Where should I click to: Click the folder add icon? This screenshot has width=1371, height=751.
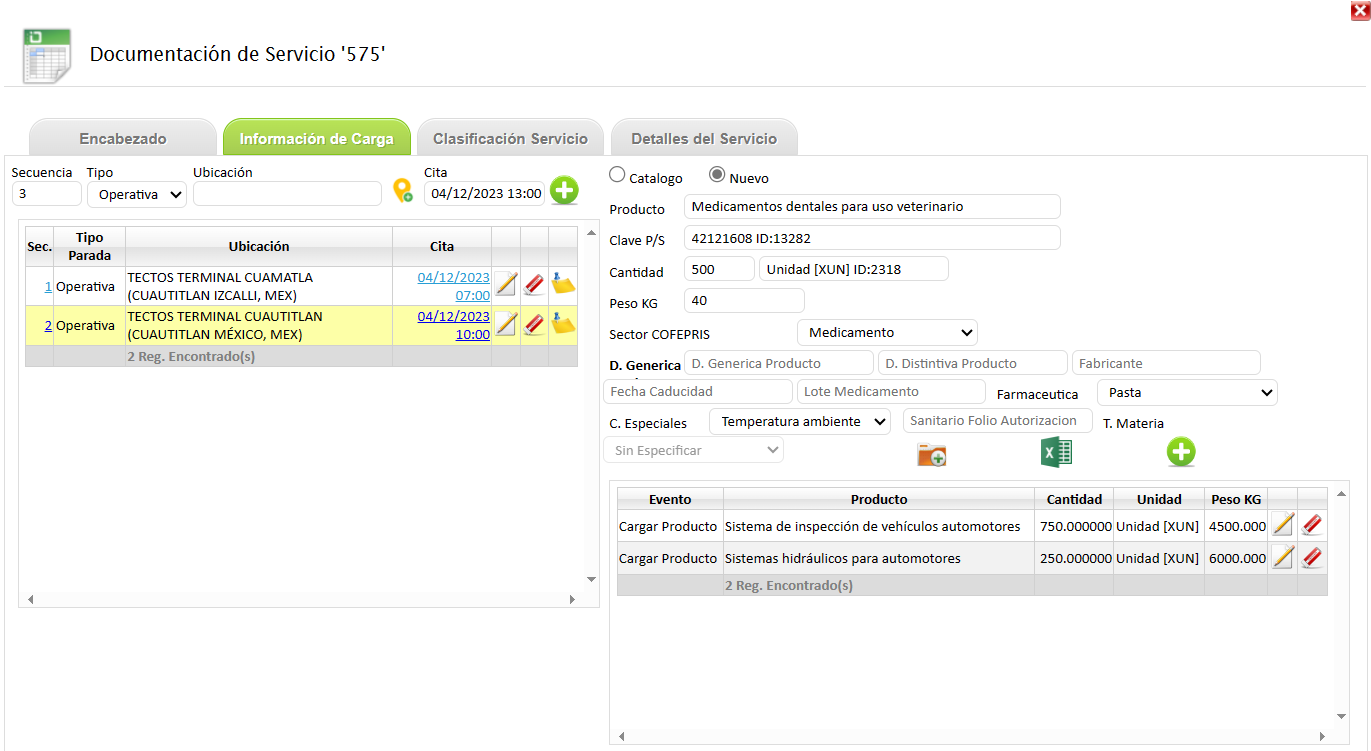click(931, 455)
